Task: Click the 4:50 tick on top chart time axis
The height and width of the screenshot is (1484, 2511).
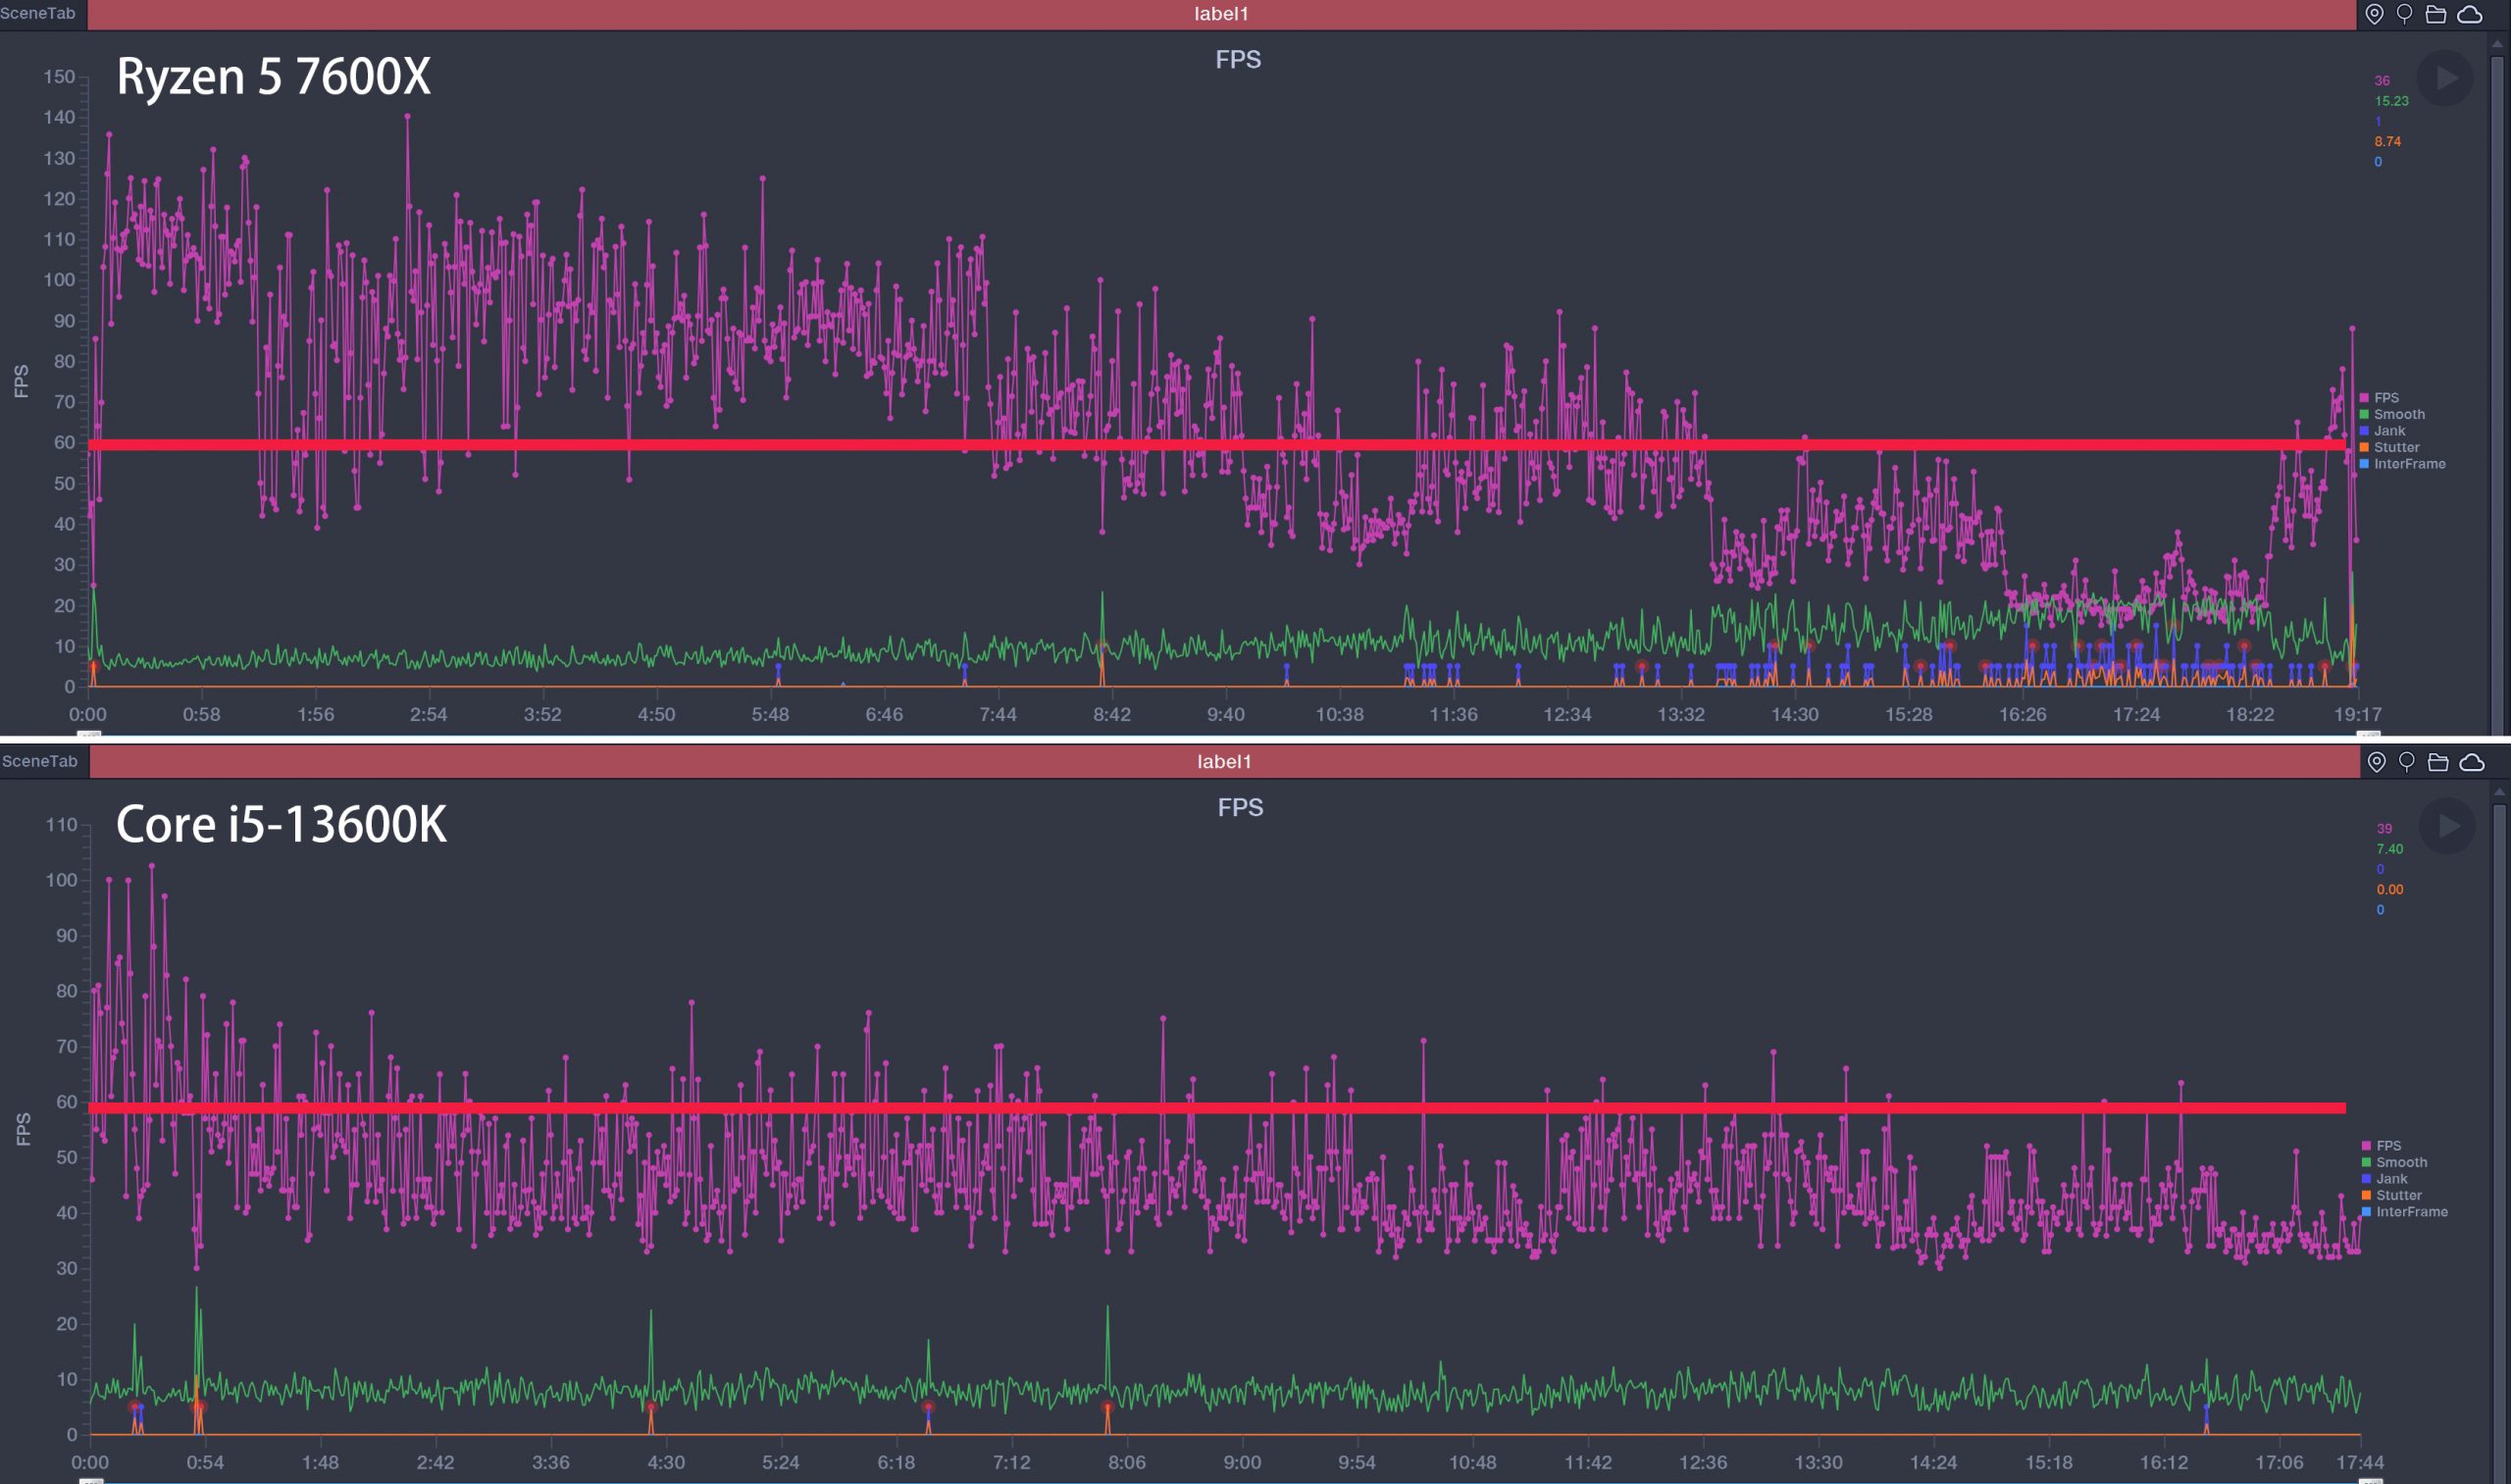Action: (x=656, y=715)
